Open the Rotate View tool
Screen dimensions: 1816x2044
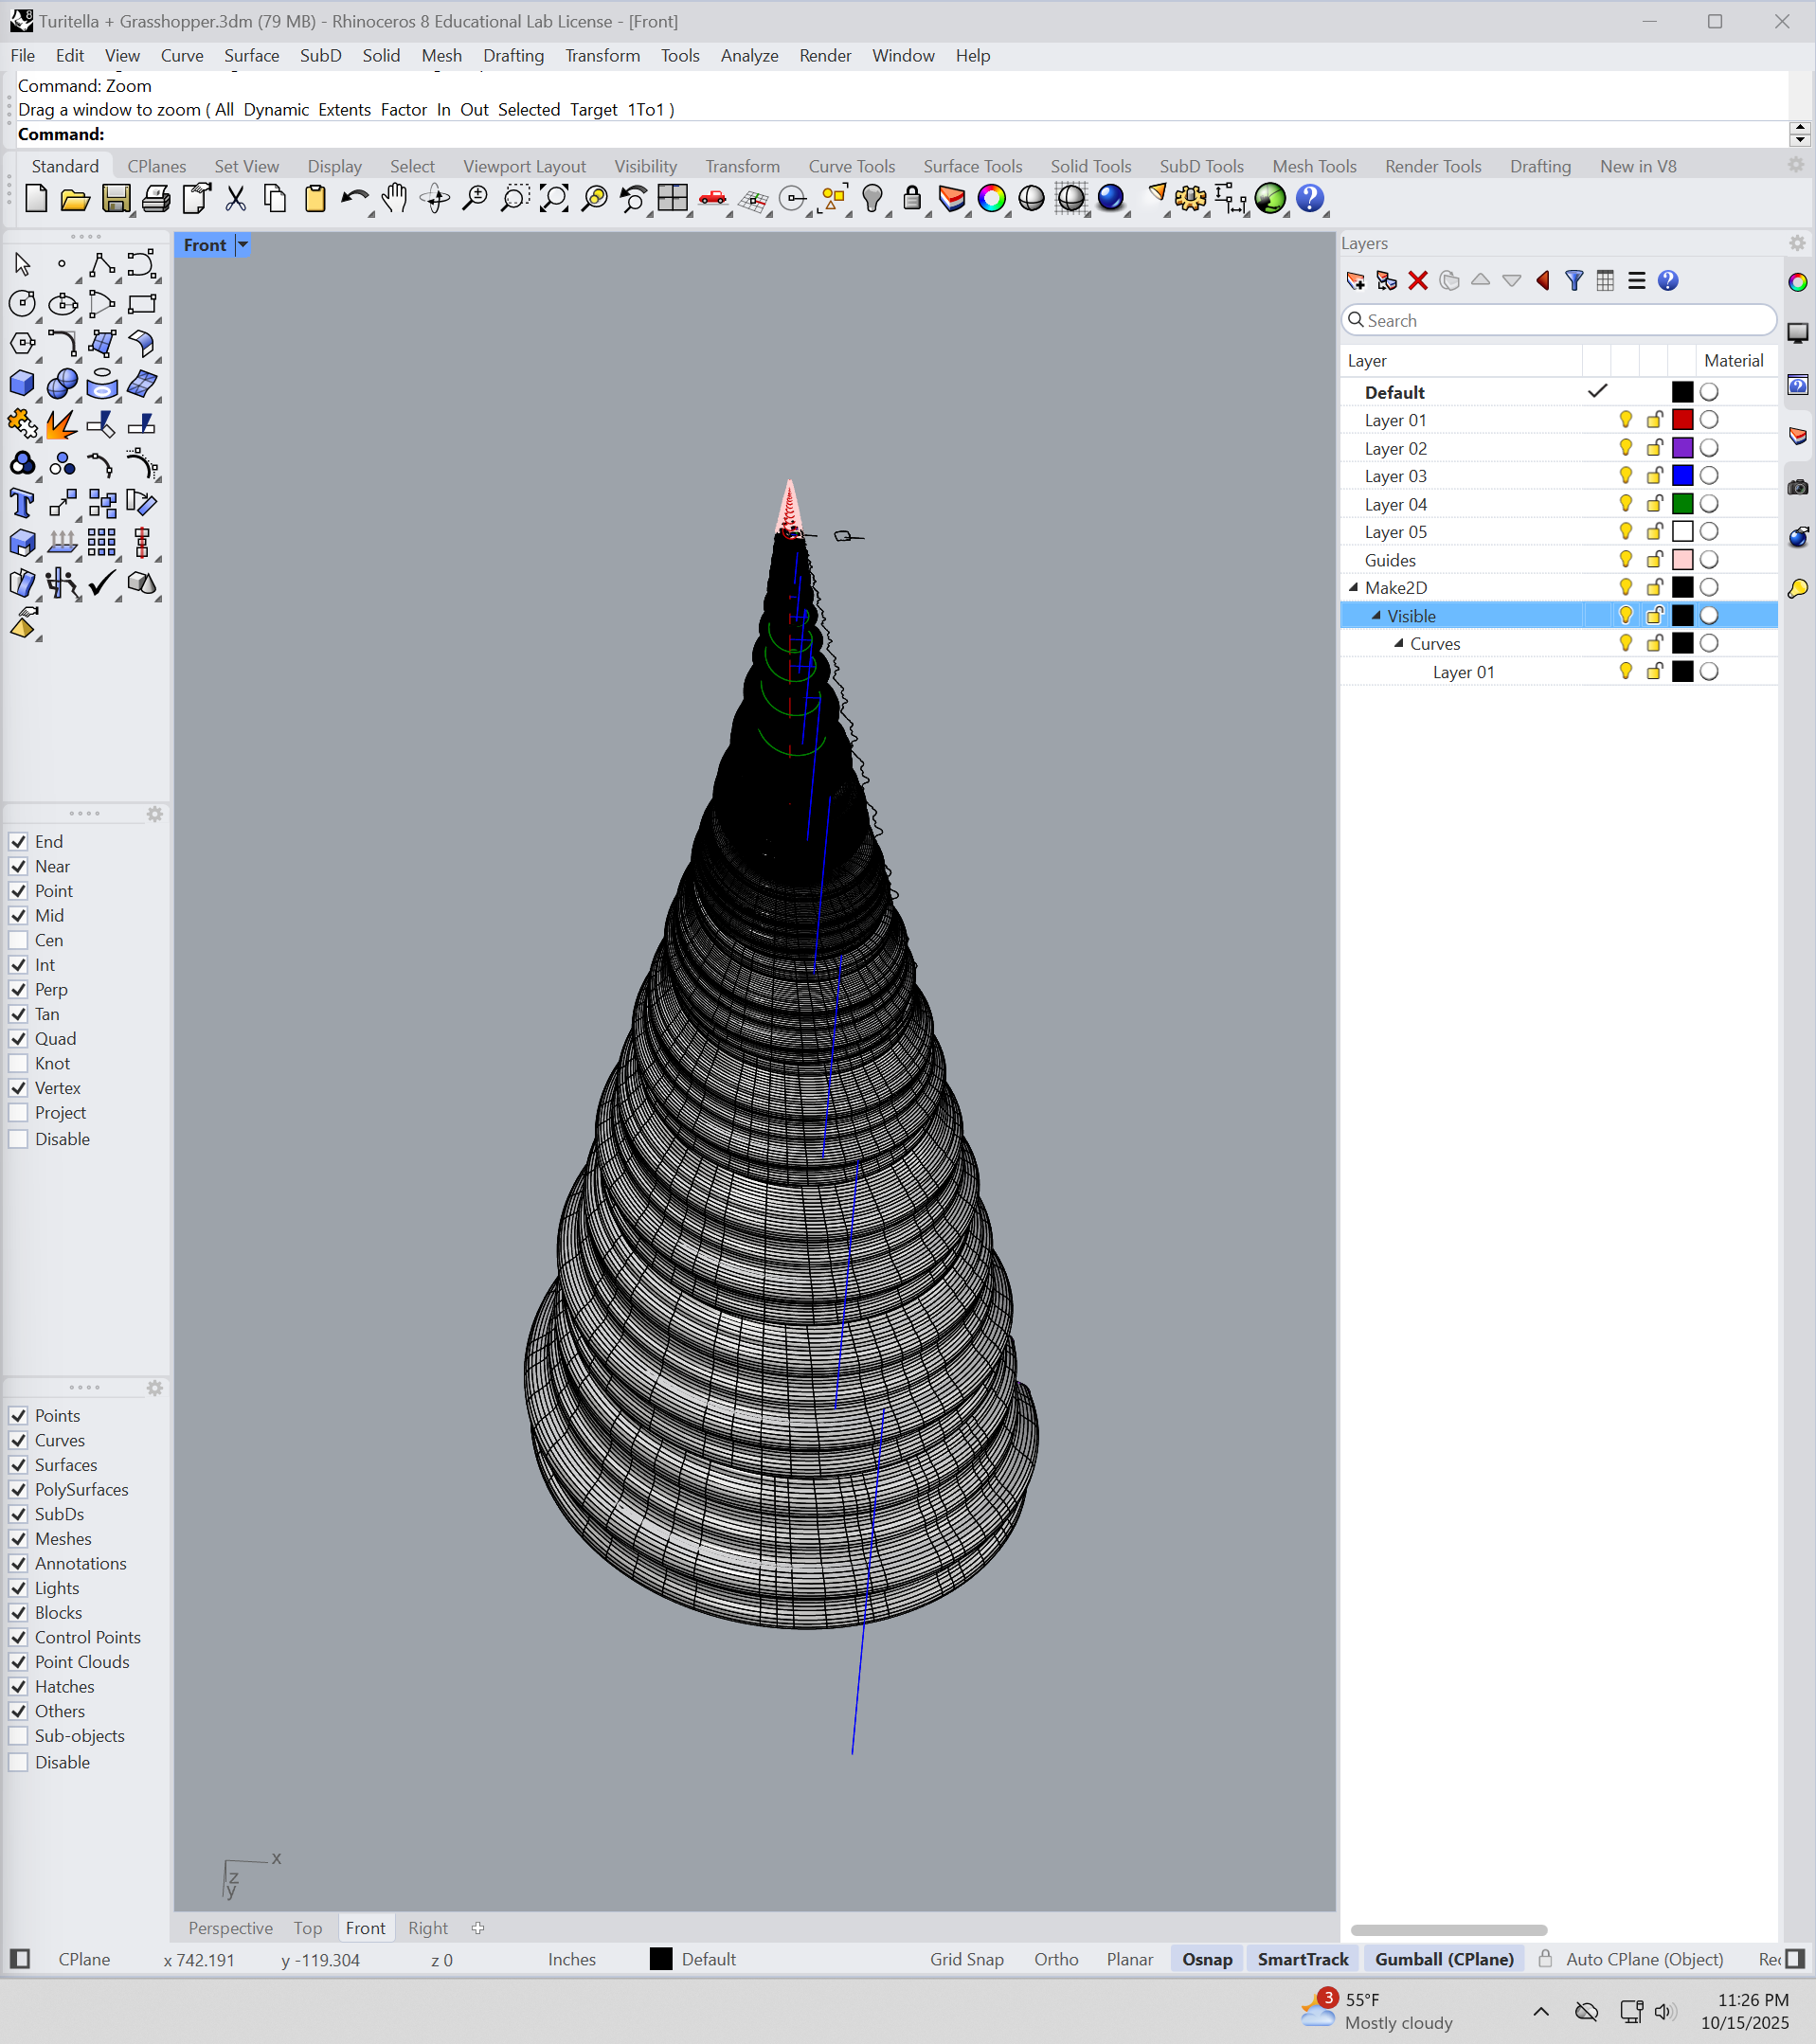(x=437, y=199)
